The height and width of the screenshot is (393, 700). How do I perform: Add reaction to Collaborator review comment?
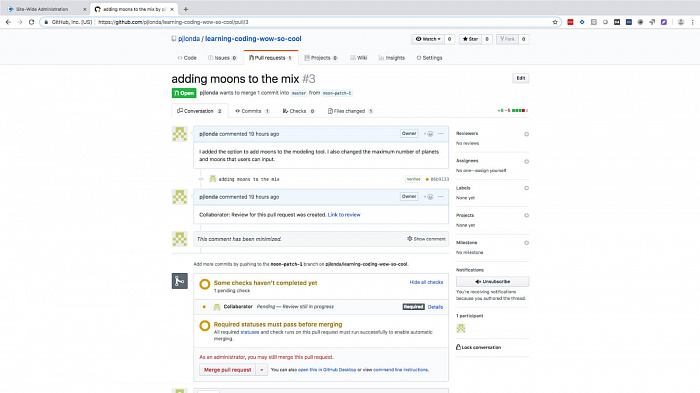click(x=429, y=196)
